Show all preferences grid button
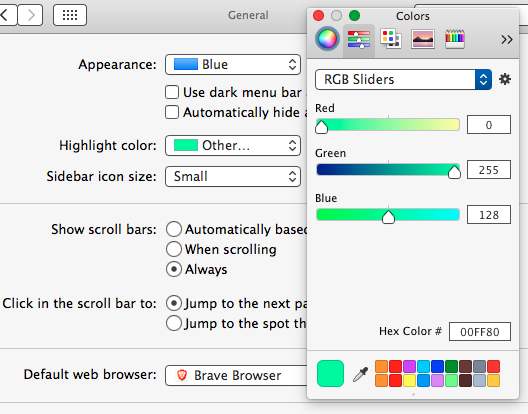This screenshot has height=414, width=528. pyautogui.click(x=70, y=15)
